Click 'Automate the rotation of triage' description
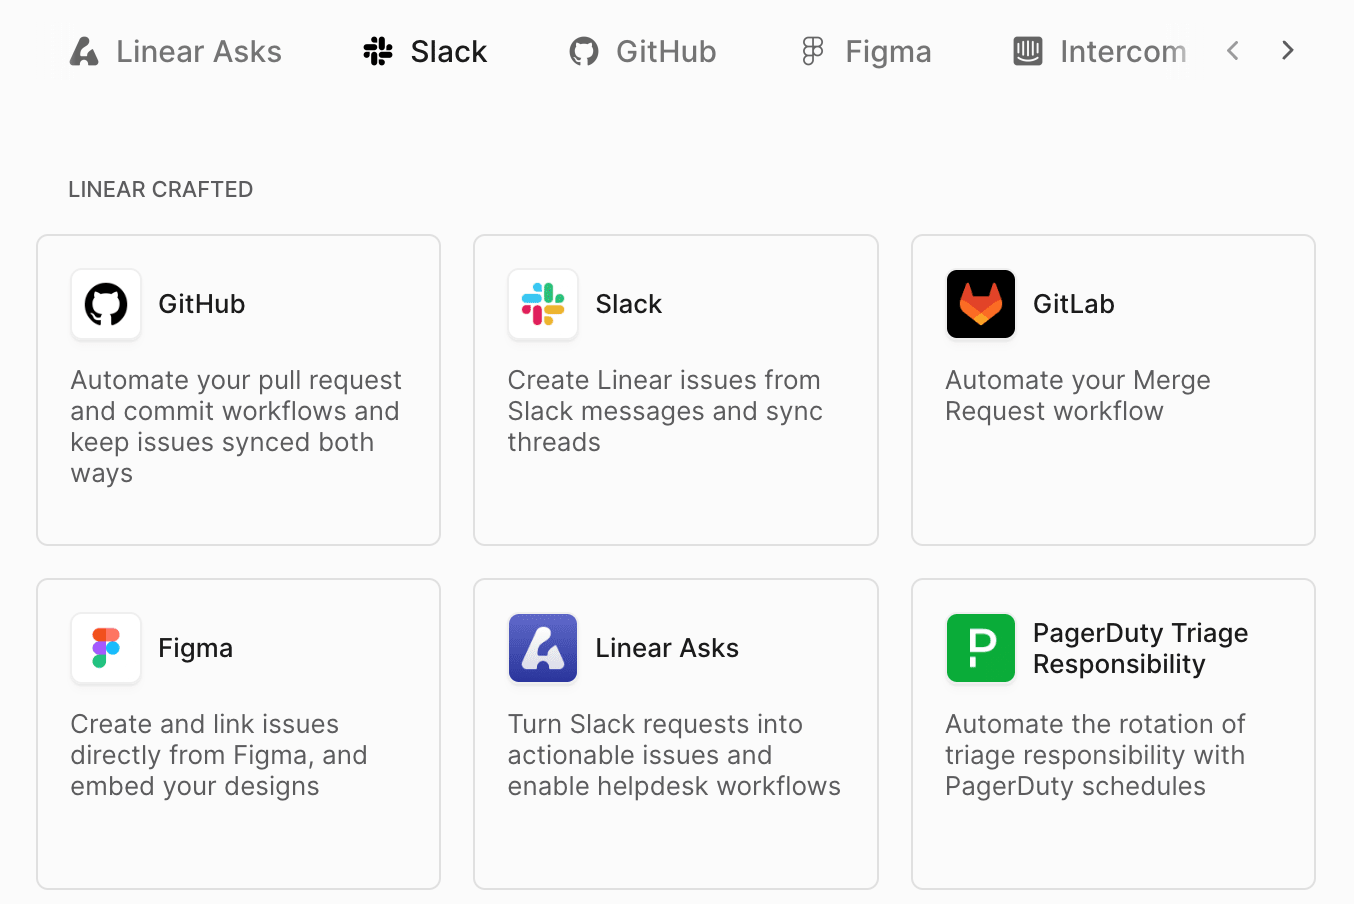Screen dimensions: 1354x904 coord(1095,755)
